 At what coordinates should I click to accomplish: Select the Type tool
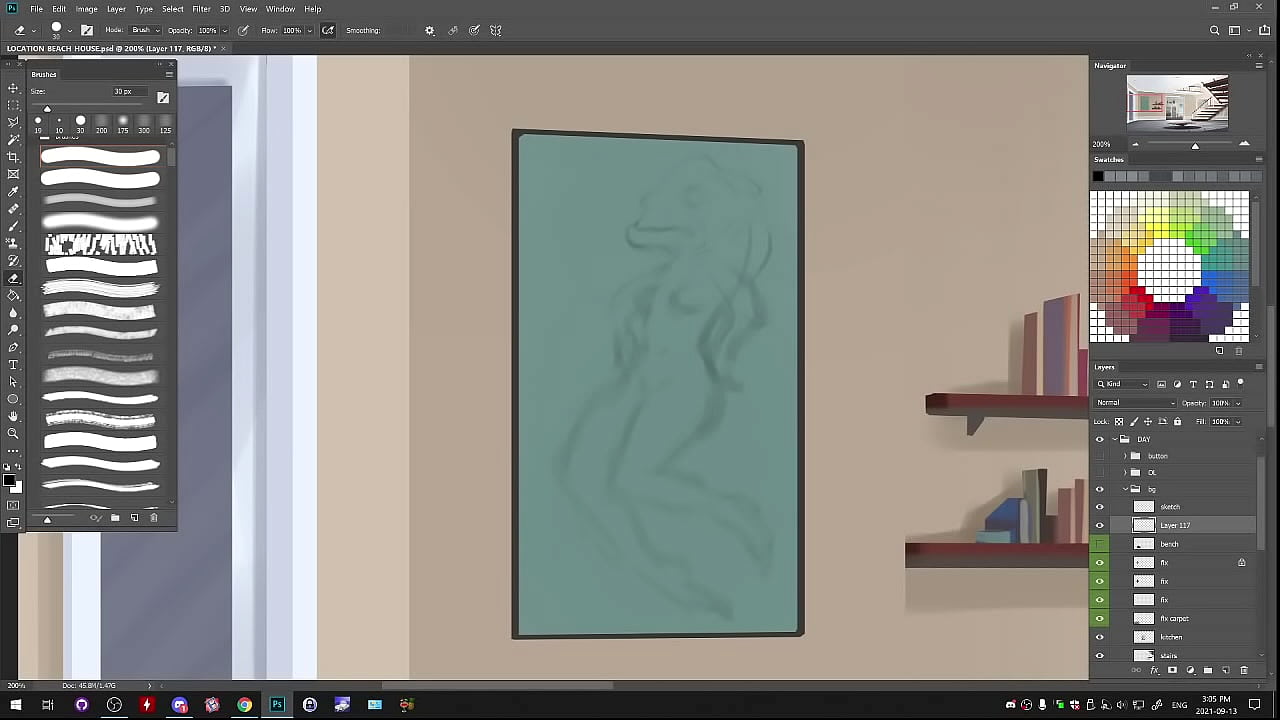pos(13,364)
